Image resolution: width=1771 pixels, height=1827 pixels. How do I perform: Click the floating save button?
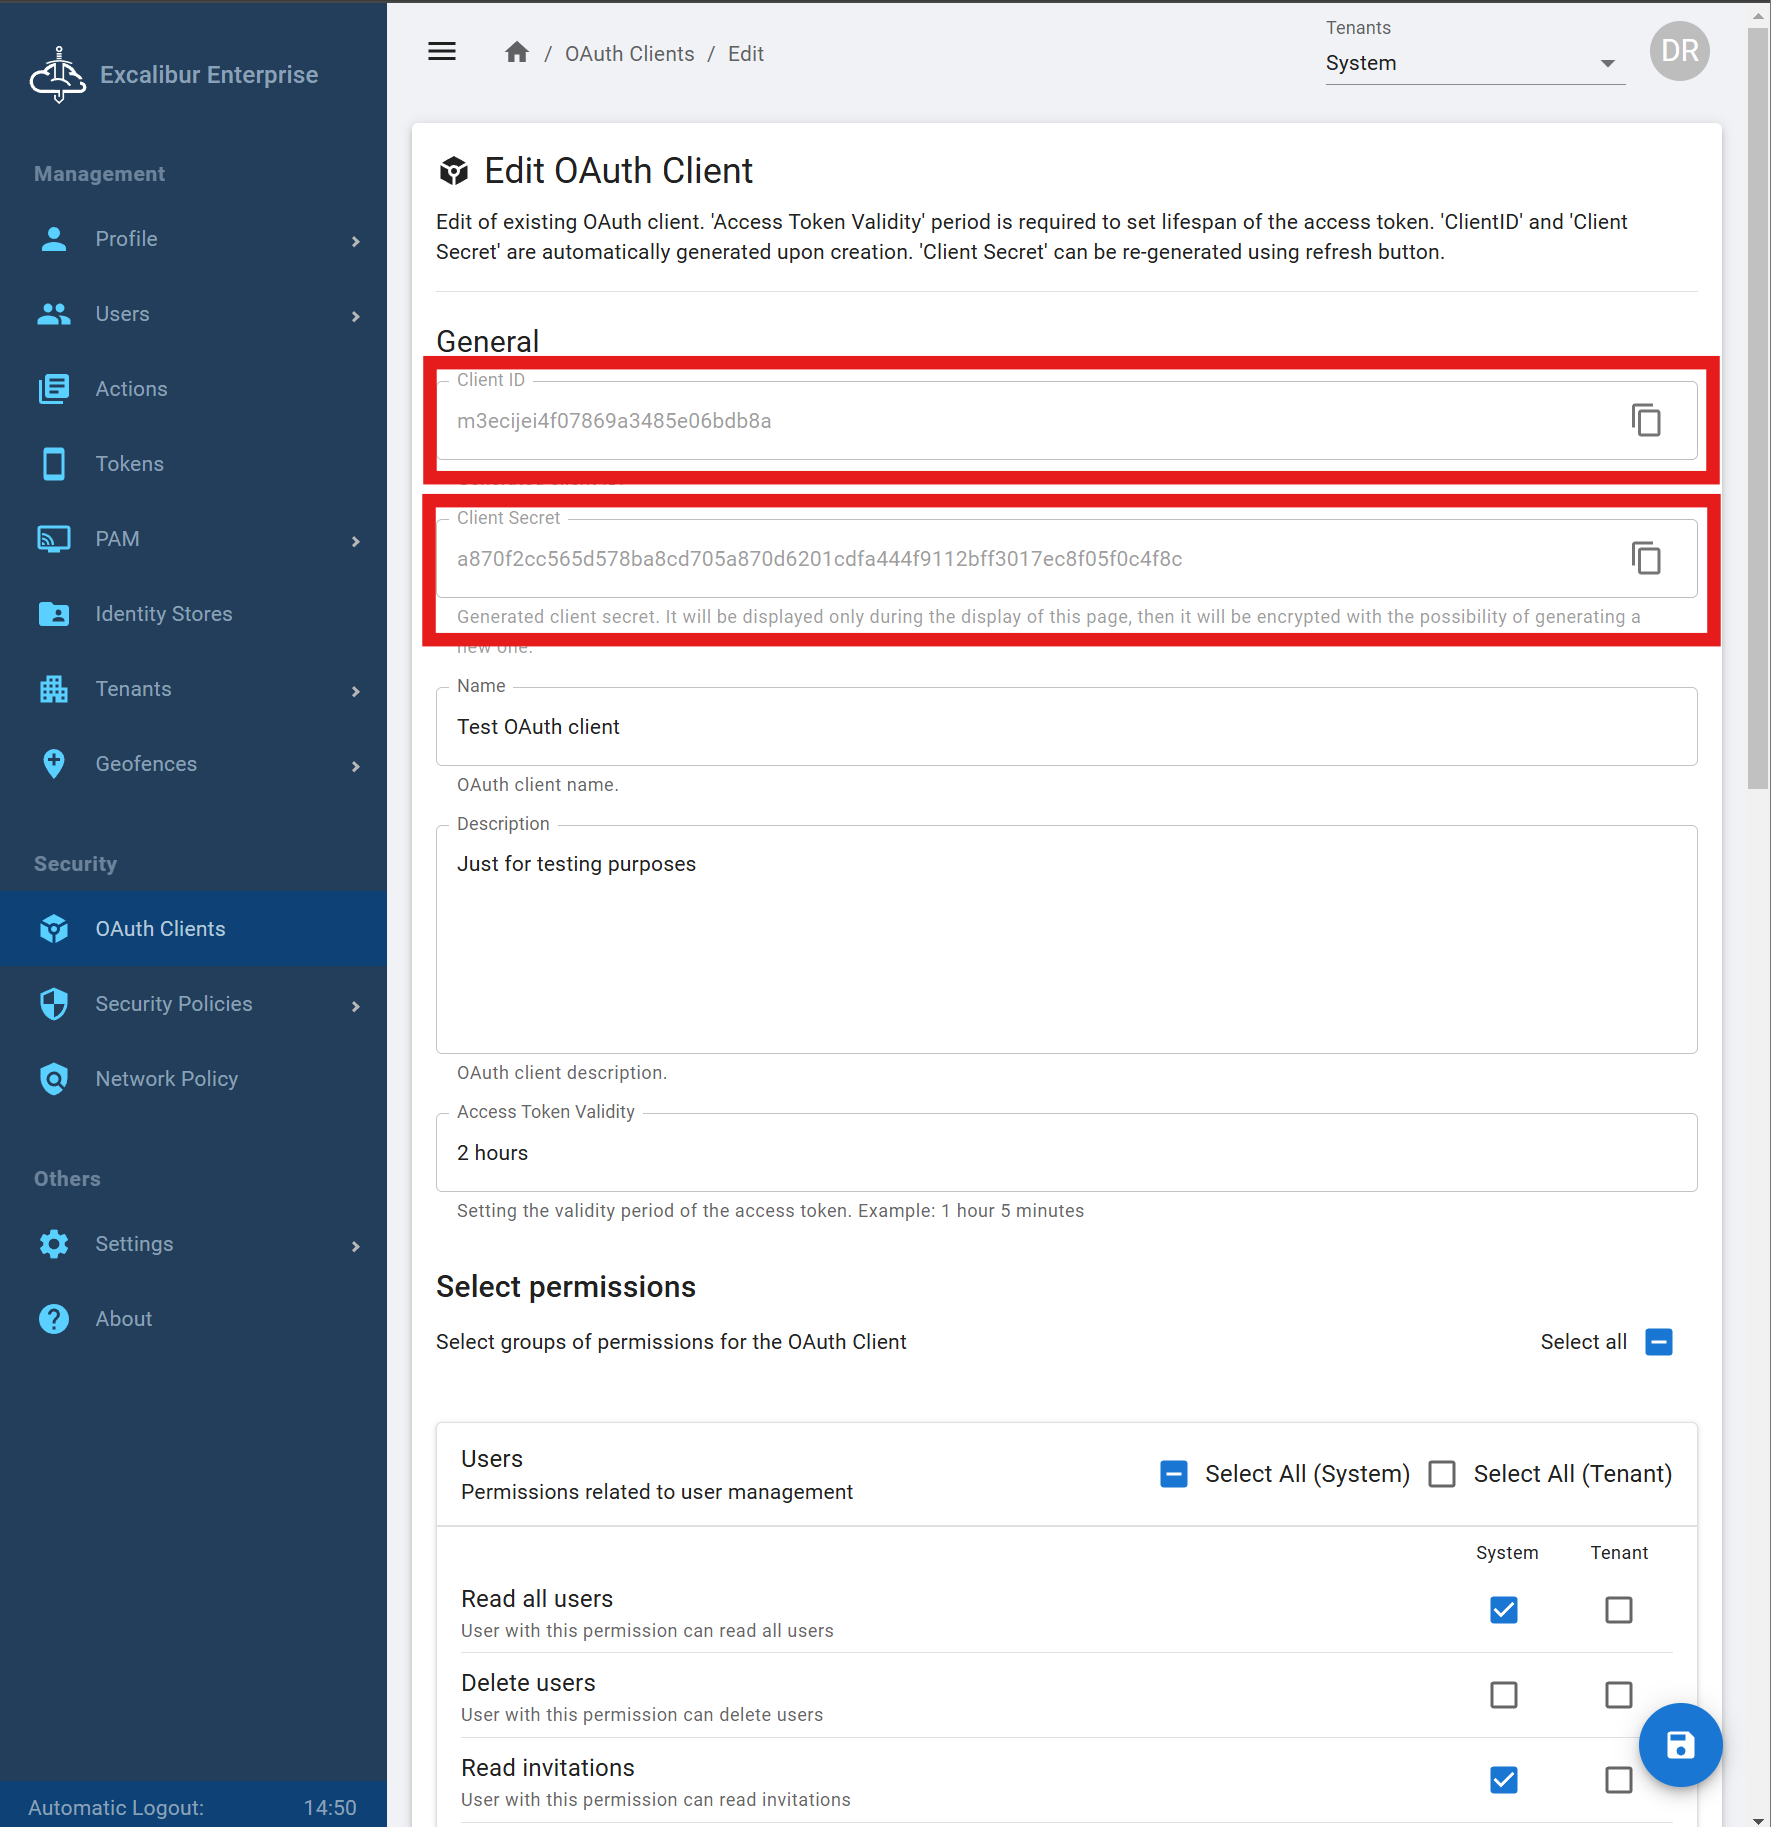1680,1745
